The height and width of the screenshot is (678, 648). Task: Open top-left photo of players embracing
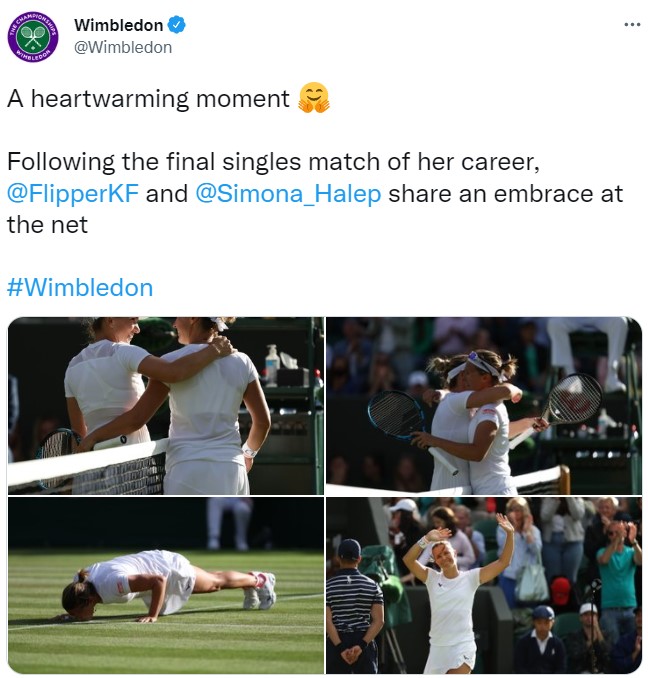pos(165,405)
